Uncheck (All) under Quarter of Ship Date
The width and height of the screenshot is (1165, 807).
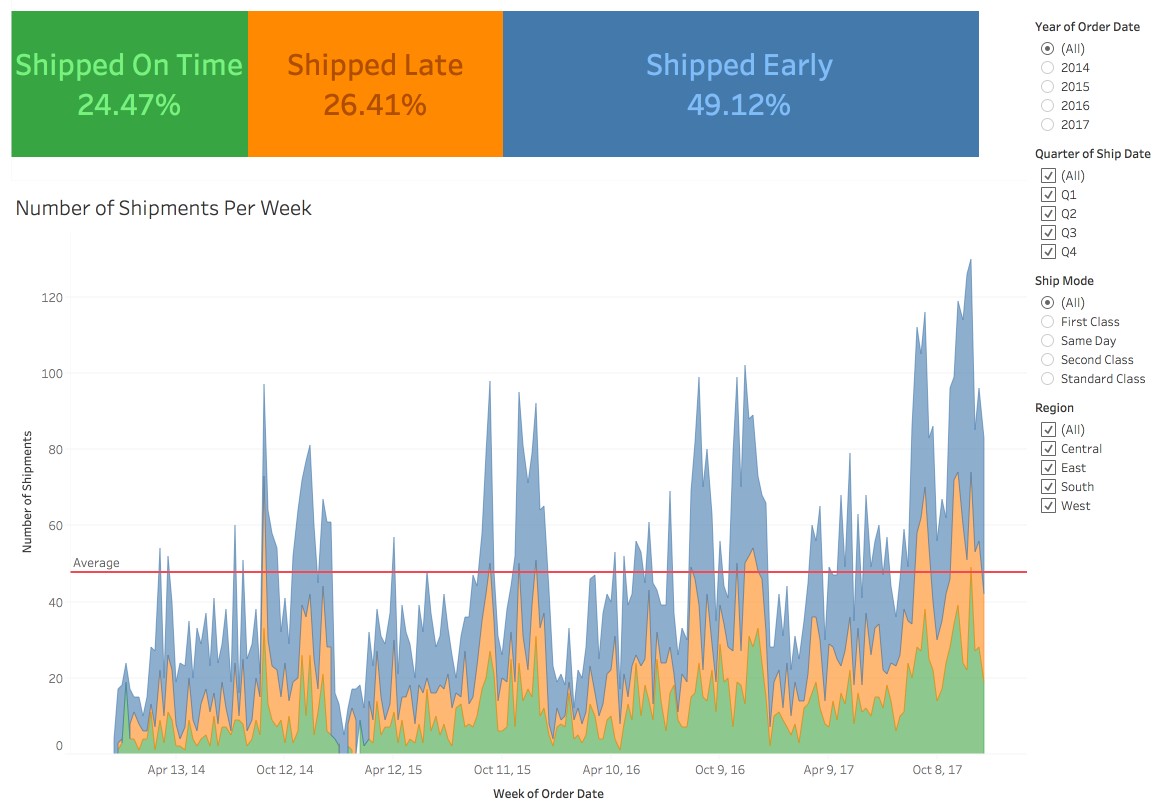click(1048, 175)
